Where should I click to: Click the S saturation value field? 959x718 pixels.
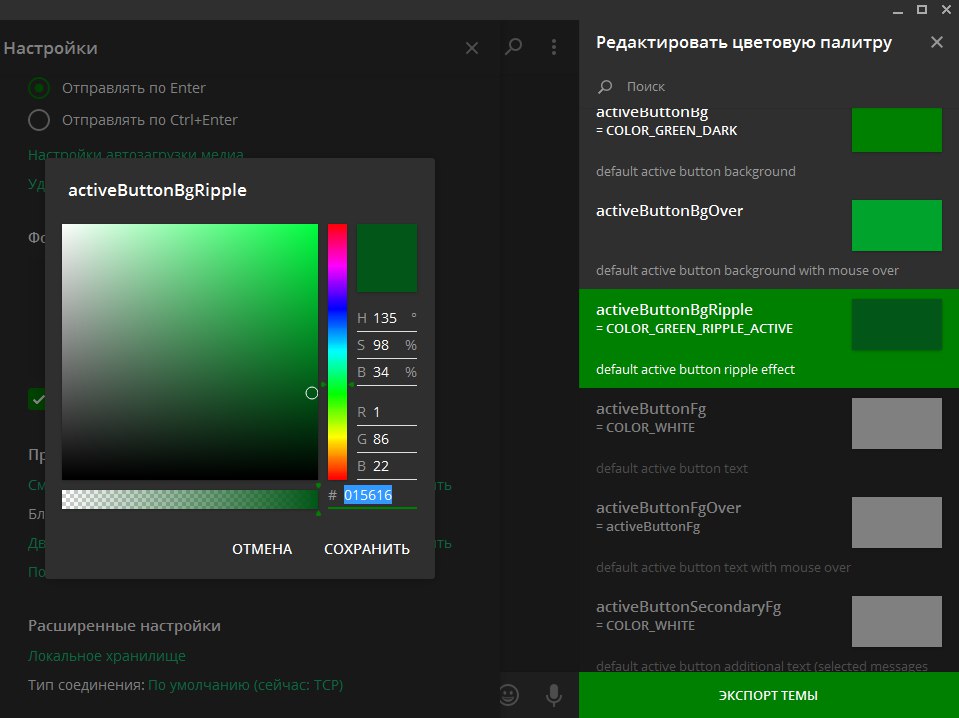(387, 345)
